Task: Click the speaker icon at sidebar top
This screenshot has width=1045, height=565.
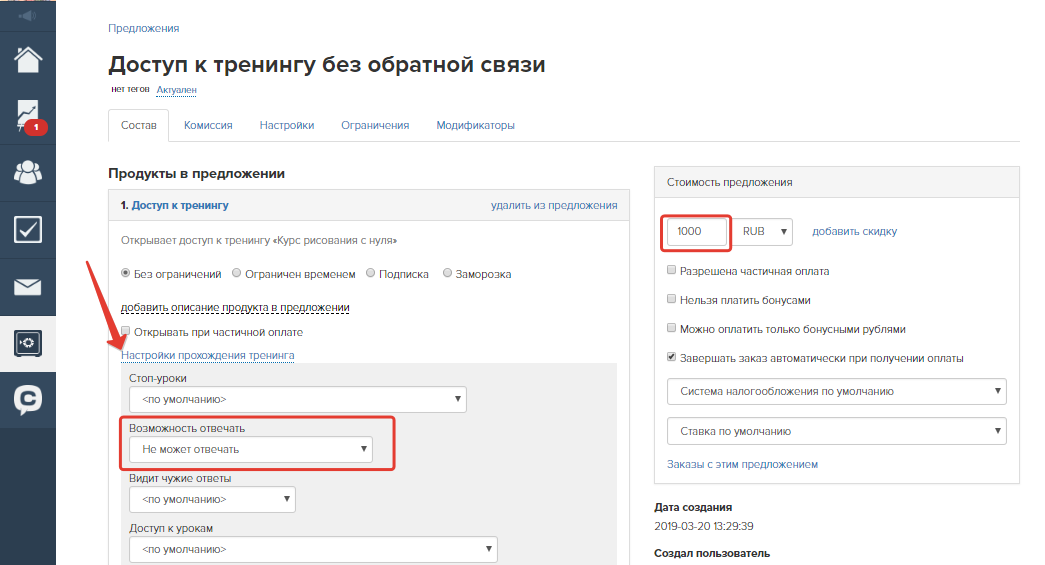Action: 28,15
